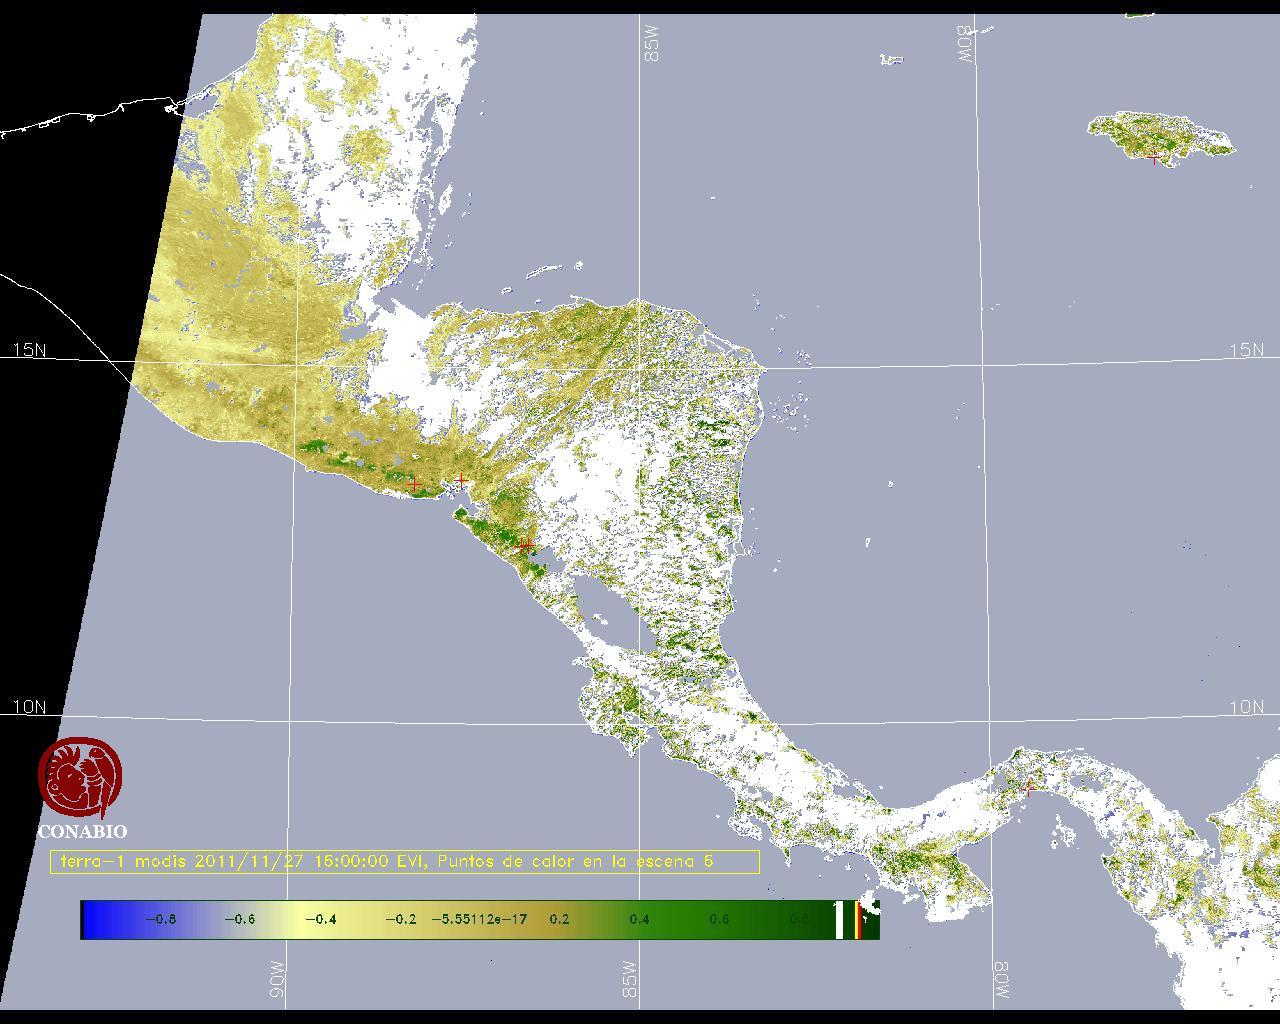
Task: Select the -0.4 pale yellow color bar value
Action: click(x=320, y=920)
